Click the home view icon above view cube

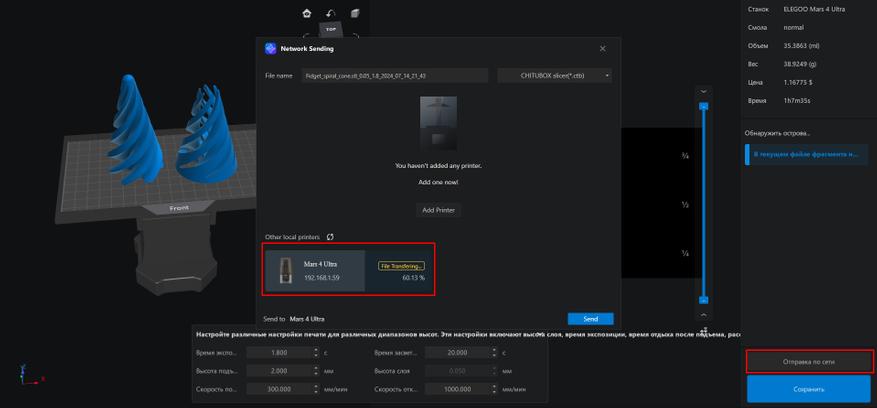coord(306,13)
